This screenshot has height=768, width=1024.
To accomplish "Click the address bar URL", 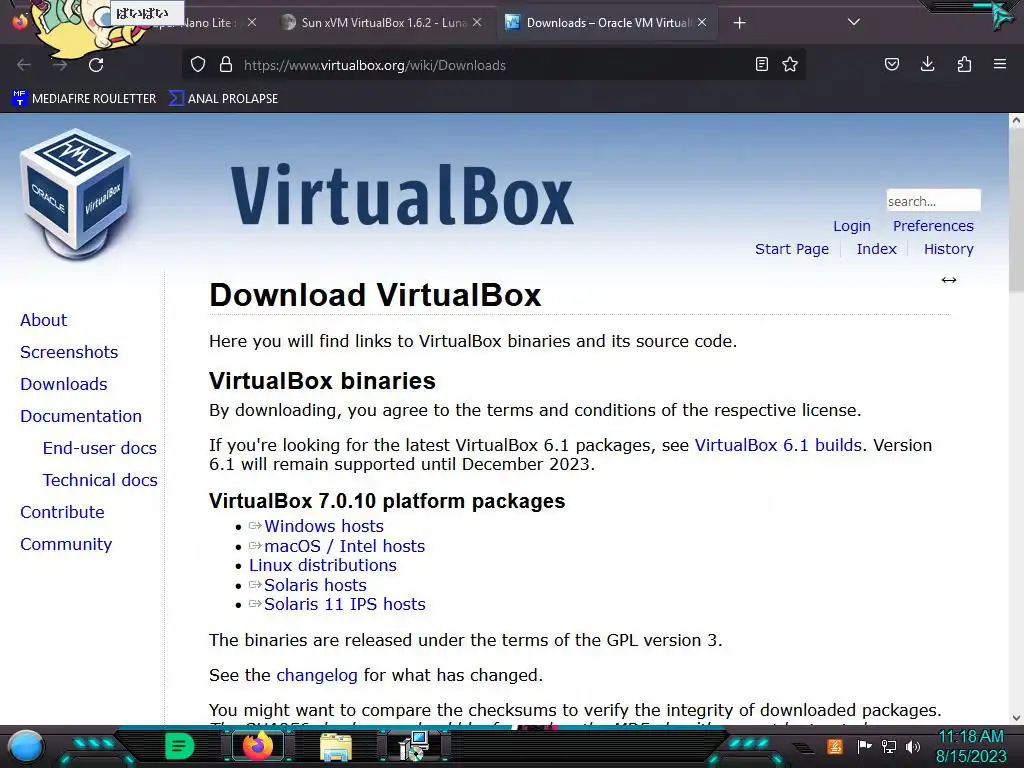I will tap(374, 65).
